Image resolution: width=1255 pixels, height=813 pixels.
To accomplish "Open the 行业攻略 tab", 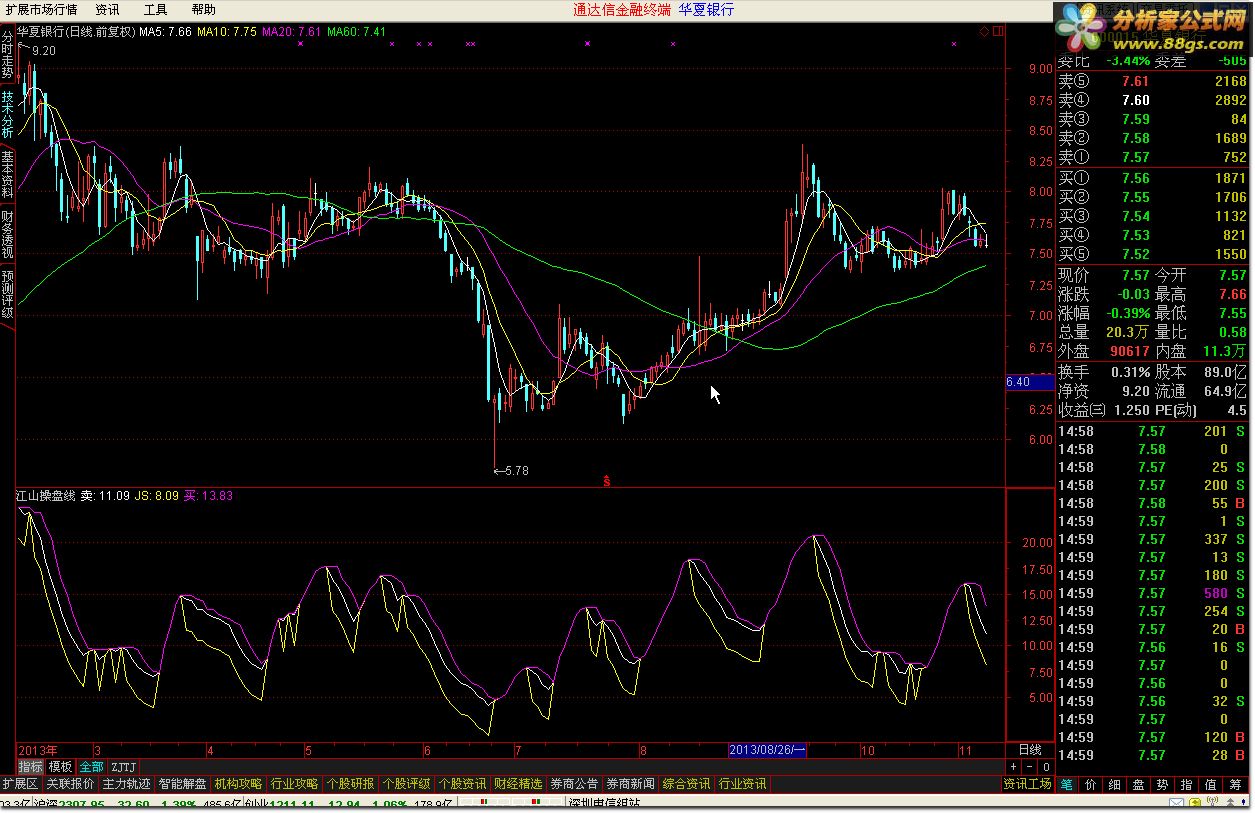I will pyautogui.click(x=294, y=784).
